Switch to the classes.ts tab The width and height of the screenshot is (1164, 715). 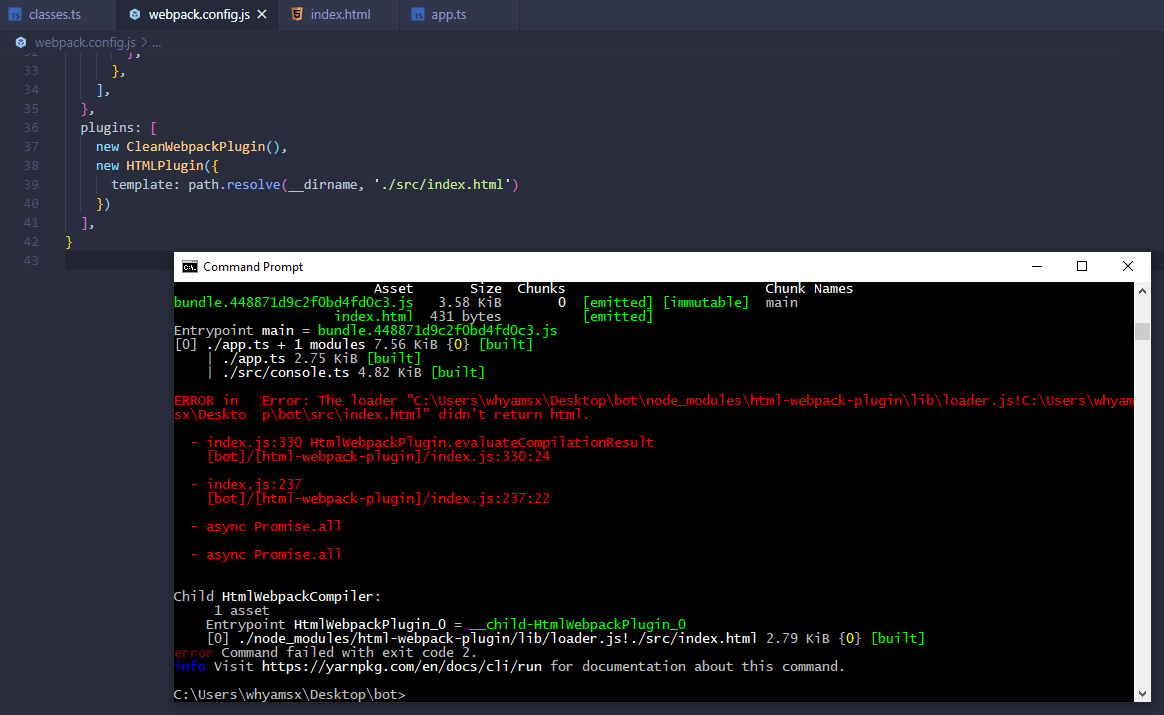coord(56,15)
